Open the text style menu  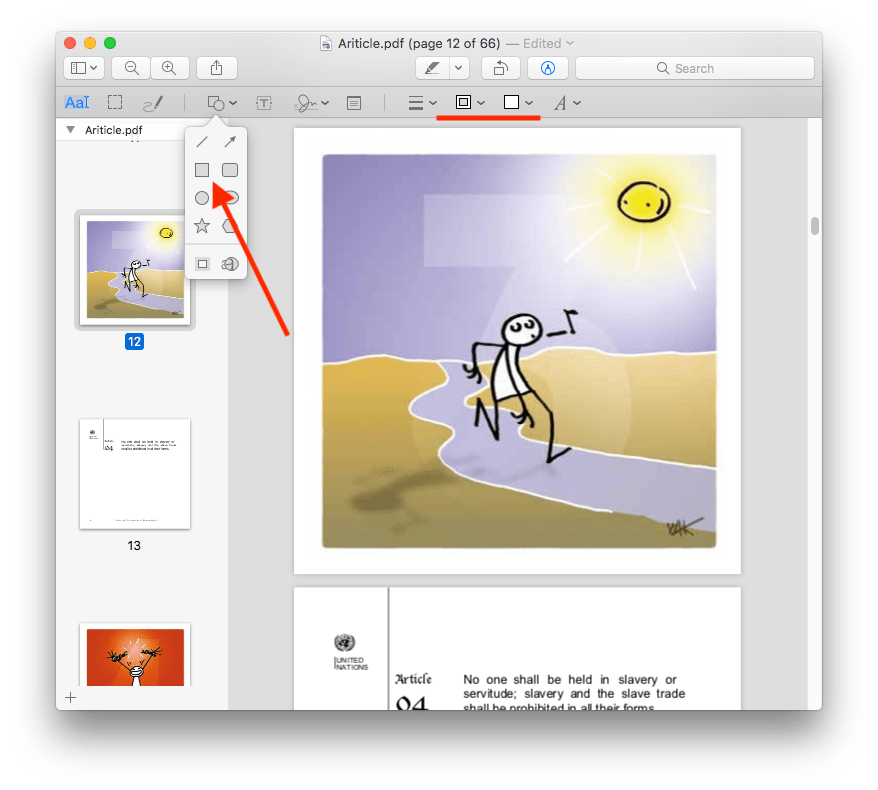(567, 103)
